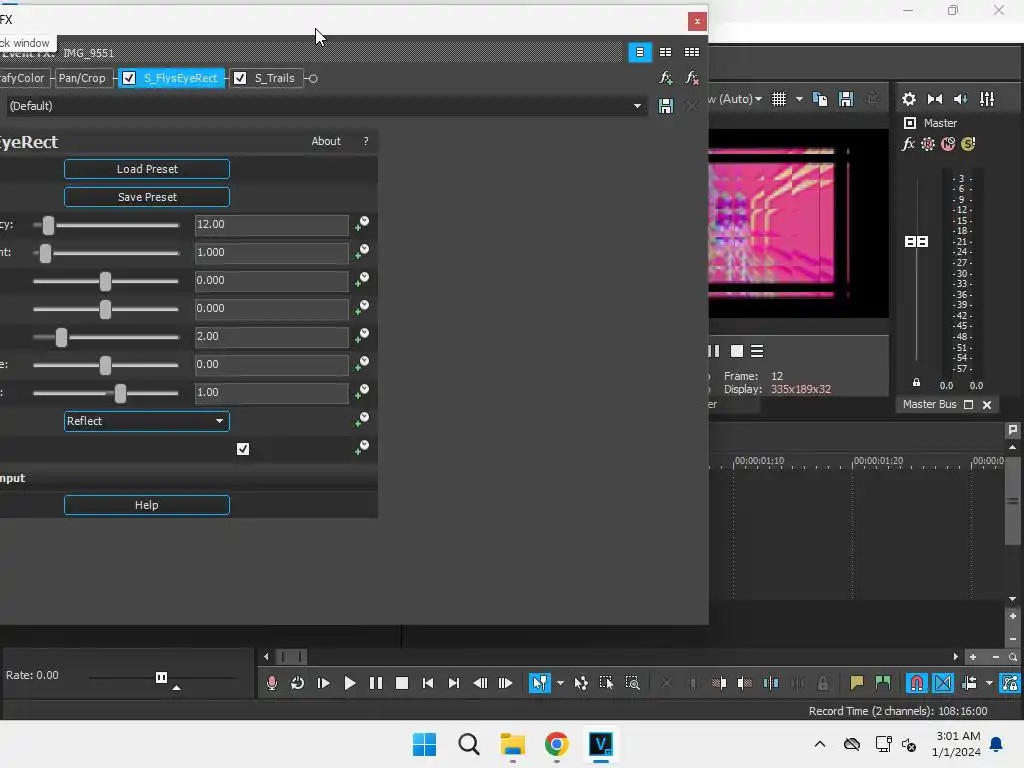Open the Reflect mode dropdown
1024x768 pixels.
(x=147, y=421)
